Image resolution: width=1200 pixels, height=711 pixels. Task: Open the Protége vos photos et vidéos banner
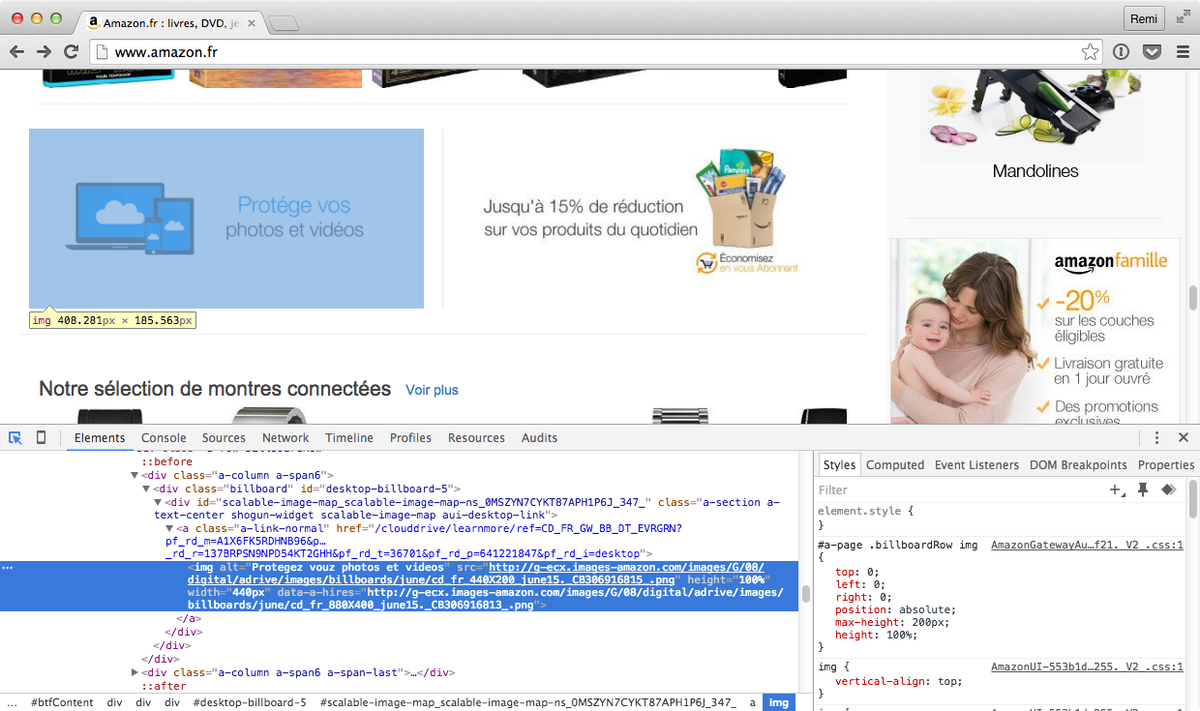[226, 218]
